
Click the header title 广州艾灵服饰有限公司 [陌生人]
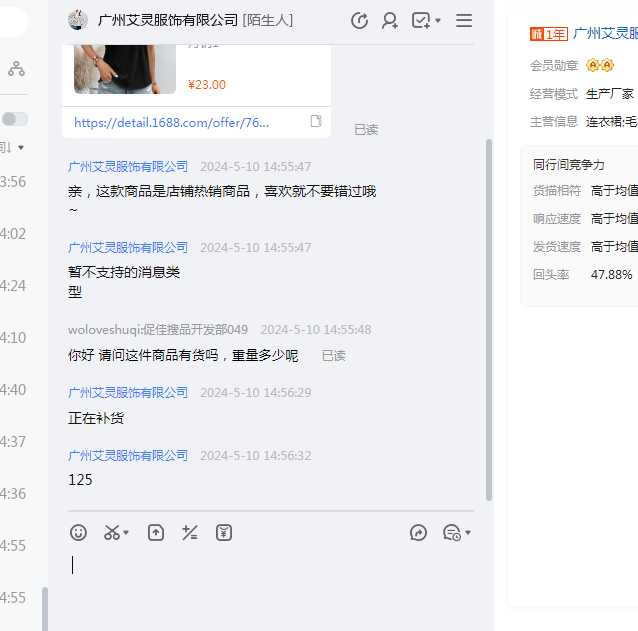[x=195, y=20]
